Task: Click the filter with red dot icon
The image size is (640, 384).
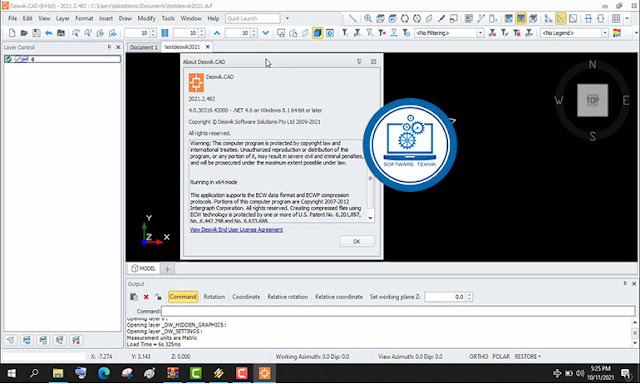Action: click(x=382, y=33)
